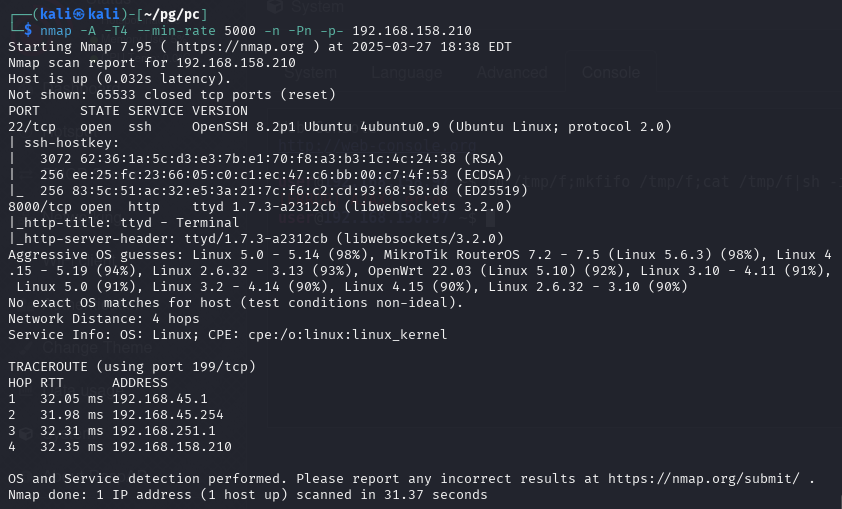
Task: Go to the faint Console tab
Action: pyautogui.click(x=611, y=73)
